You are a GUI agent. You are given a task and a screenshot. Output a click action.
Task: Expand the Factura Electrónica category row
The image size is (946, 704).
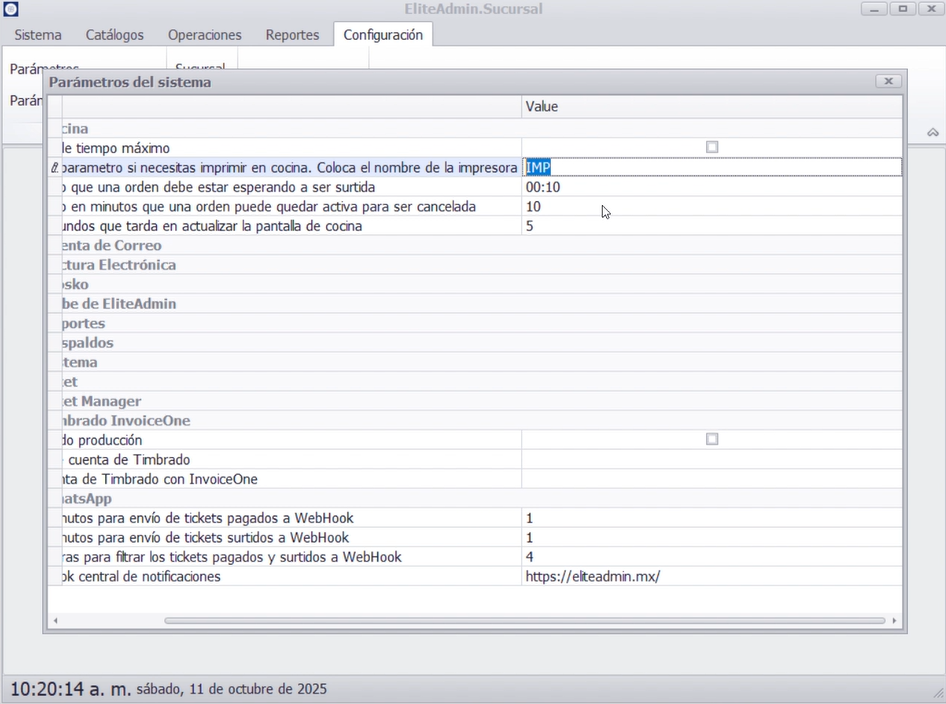click(x=116, y=265)
